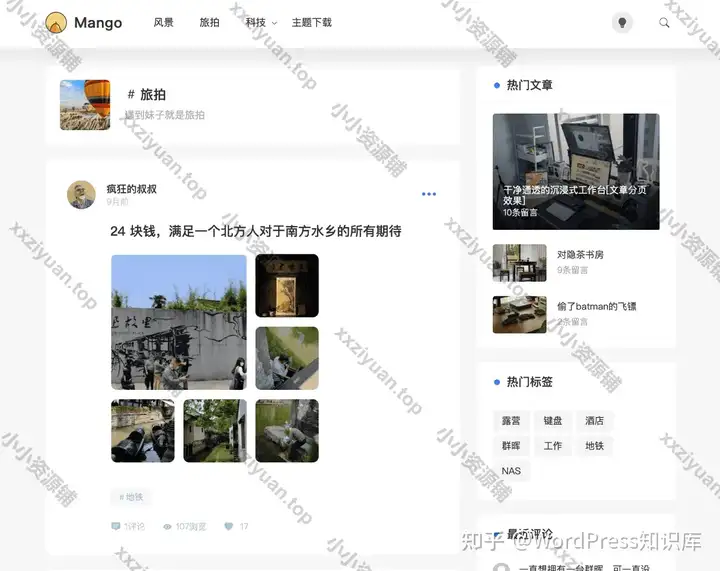
Task: Open the 对隐茶书房 article thumbnail
Action: coord(519,263)
